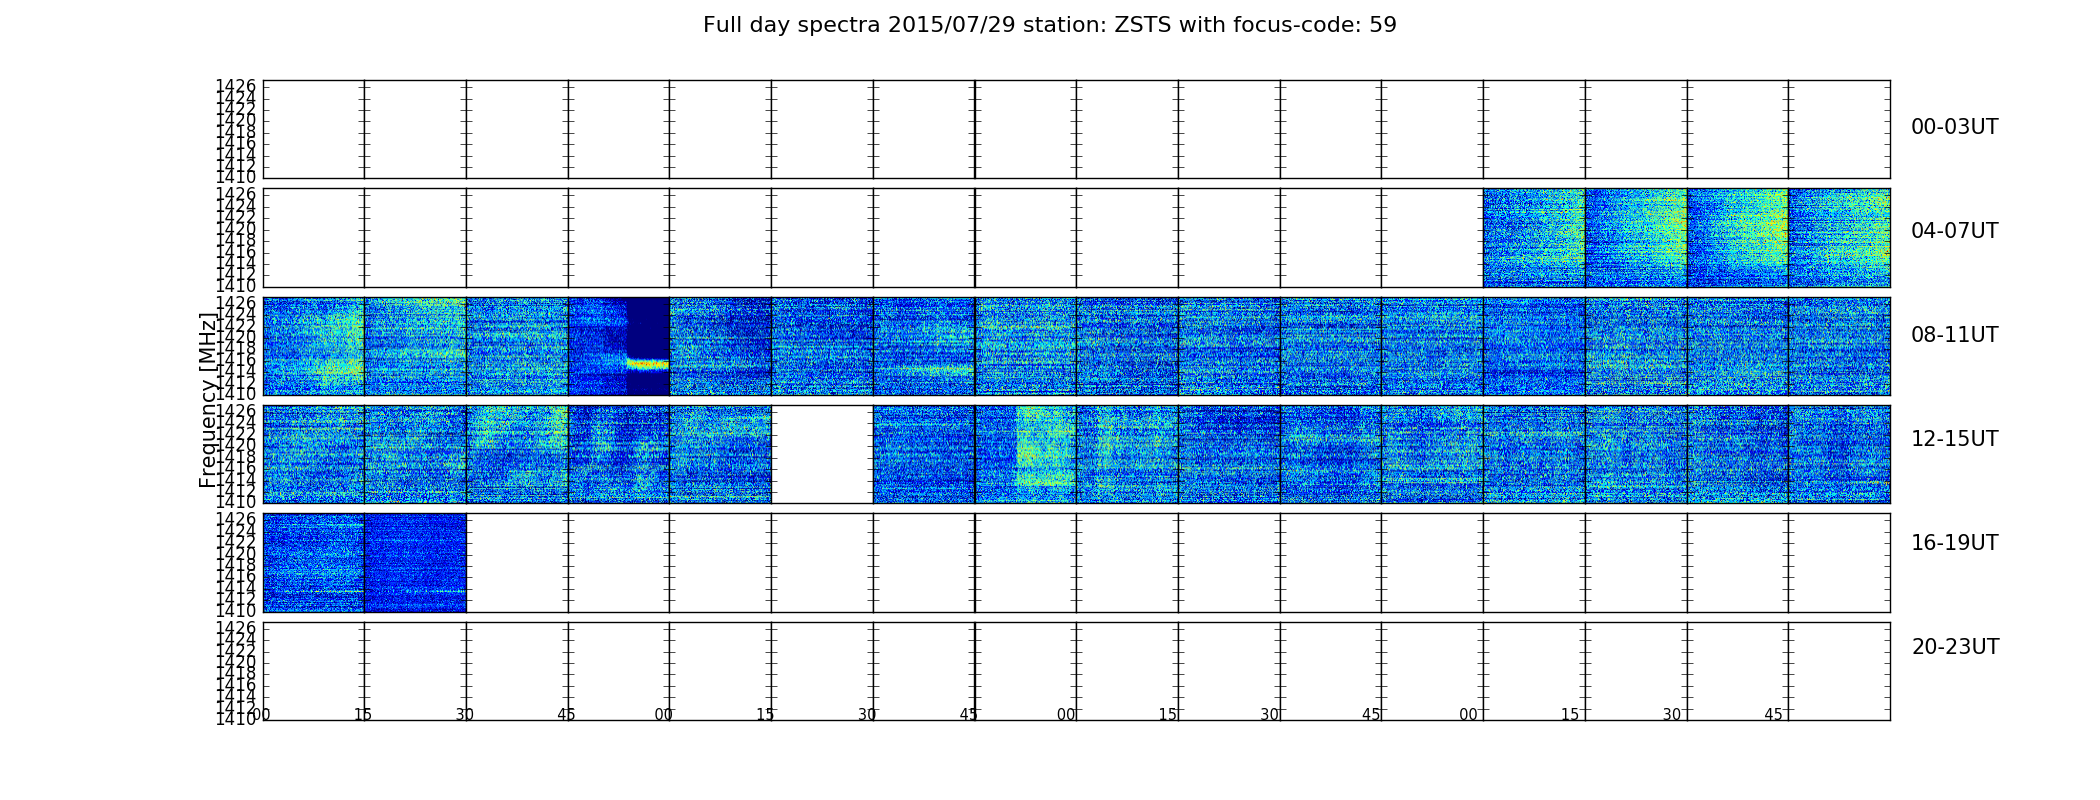The image size is (2100, 800).
Task: Select the "04-07UT" row label
Action: coord(1954,231)
